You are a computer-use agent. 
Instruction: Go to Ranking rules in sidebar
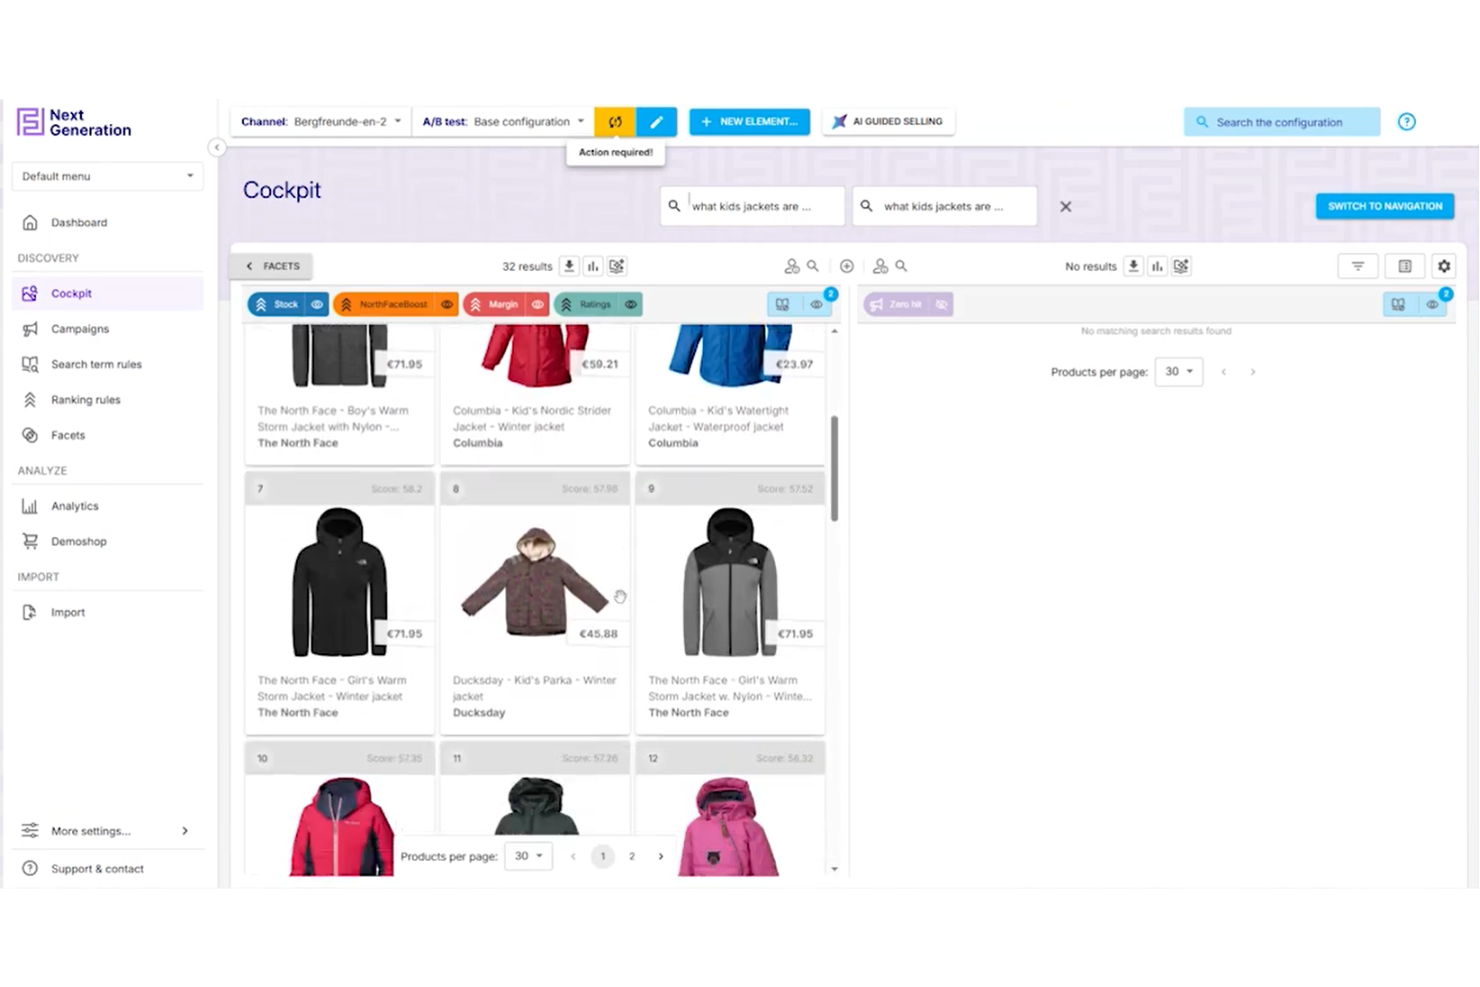[x=85, y=400]
